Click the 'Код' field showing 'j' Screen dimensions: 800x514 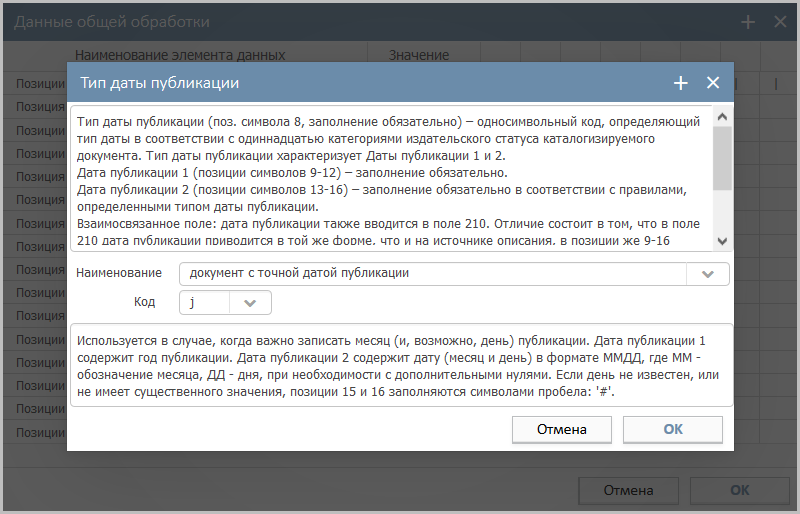coord(205,302)
